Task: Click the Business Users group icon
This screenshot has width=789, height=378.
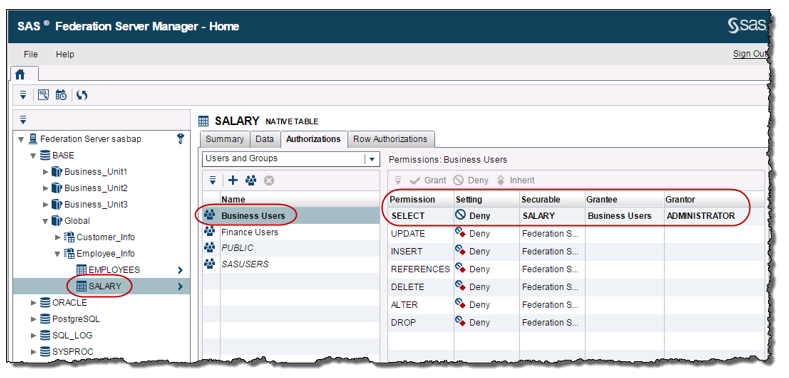Action: pos(210,215)
